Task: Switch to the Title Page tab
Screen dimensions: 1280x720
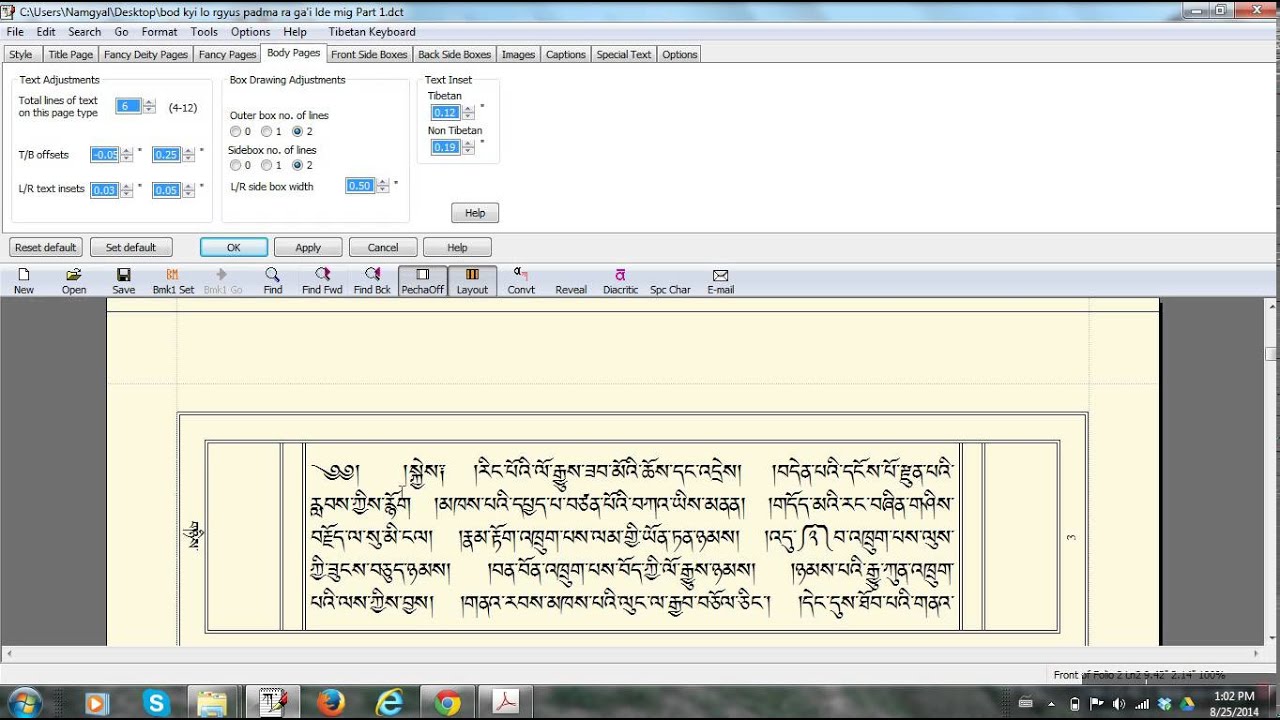Action: [71, 55]
